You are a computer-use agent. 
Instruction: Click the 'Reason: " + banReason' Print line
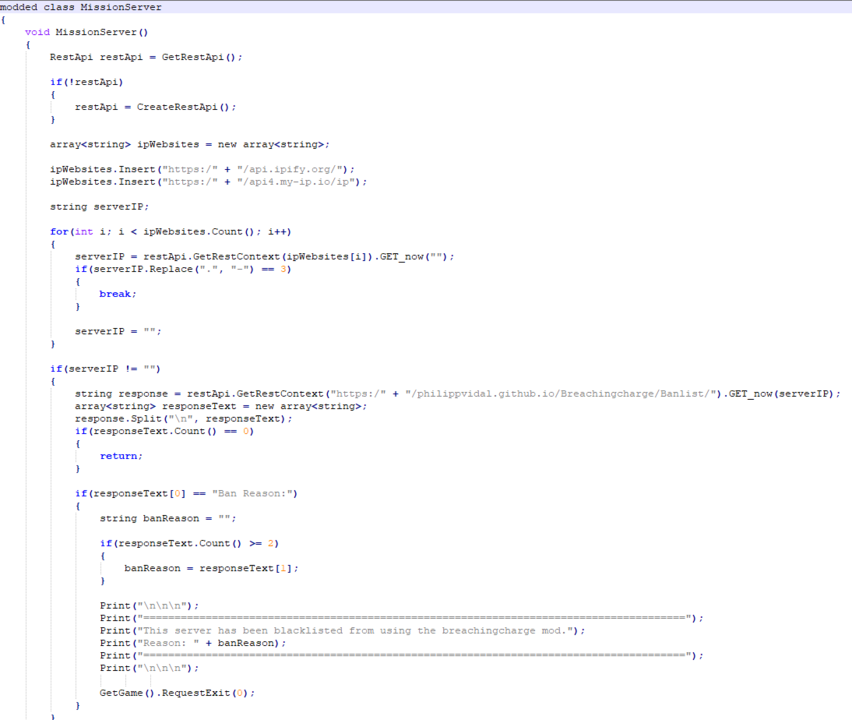coord(193,643)
